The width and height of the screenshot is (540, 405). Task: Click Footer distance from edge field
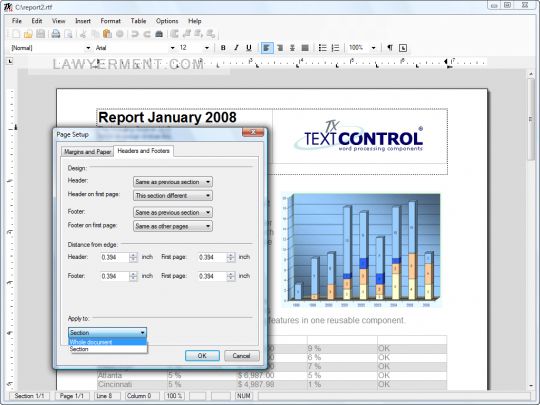click(x=115, y=276)
